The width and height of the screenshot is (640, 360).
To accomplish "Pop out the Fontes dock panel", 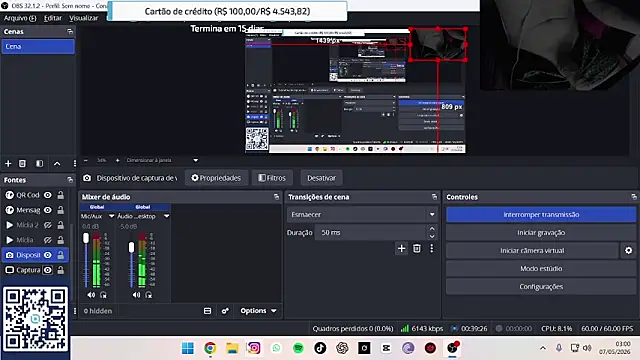I will coord(70,180).
